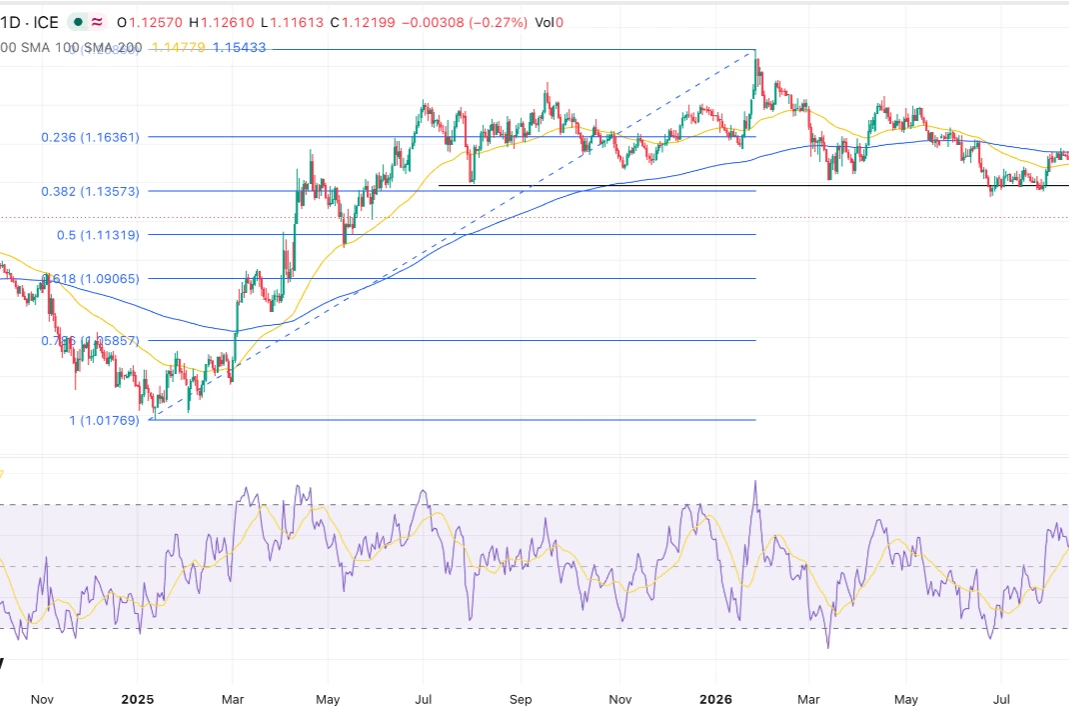Click the SMA value 1.15433

coord(239,48)
